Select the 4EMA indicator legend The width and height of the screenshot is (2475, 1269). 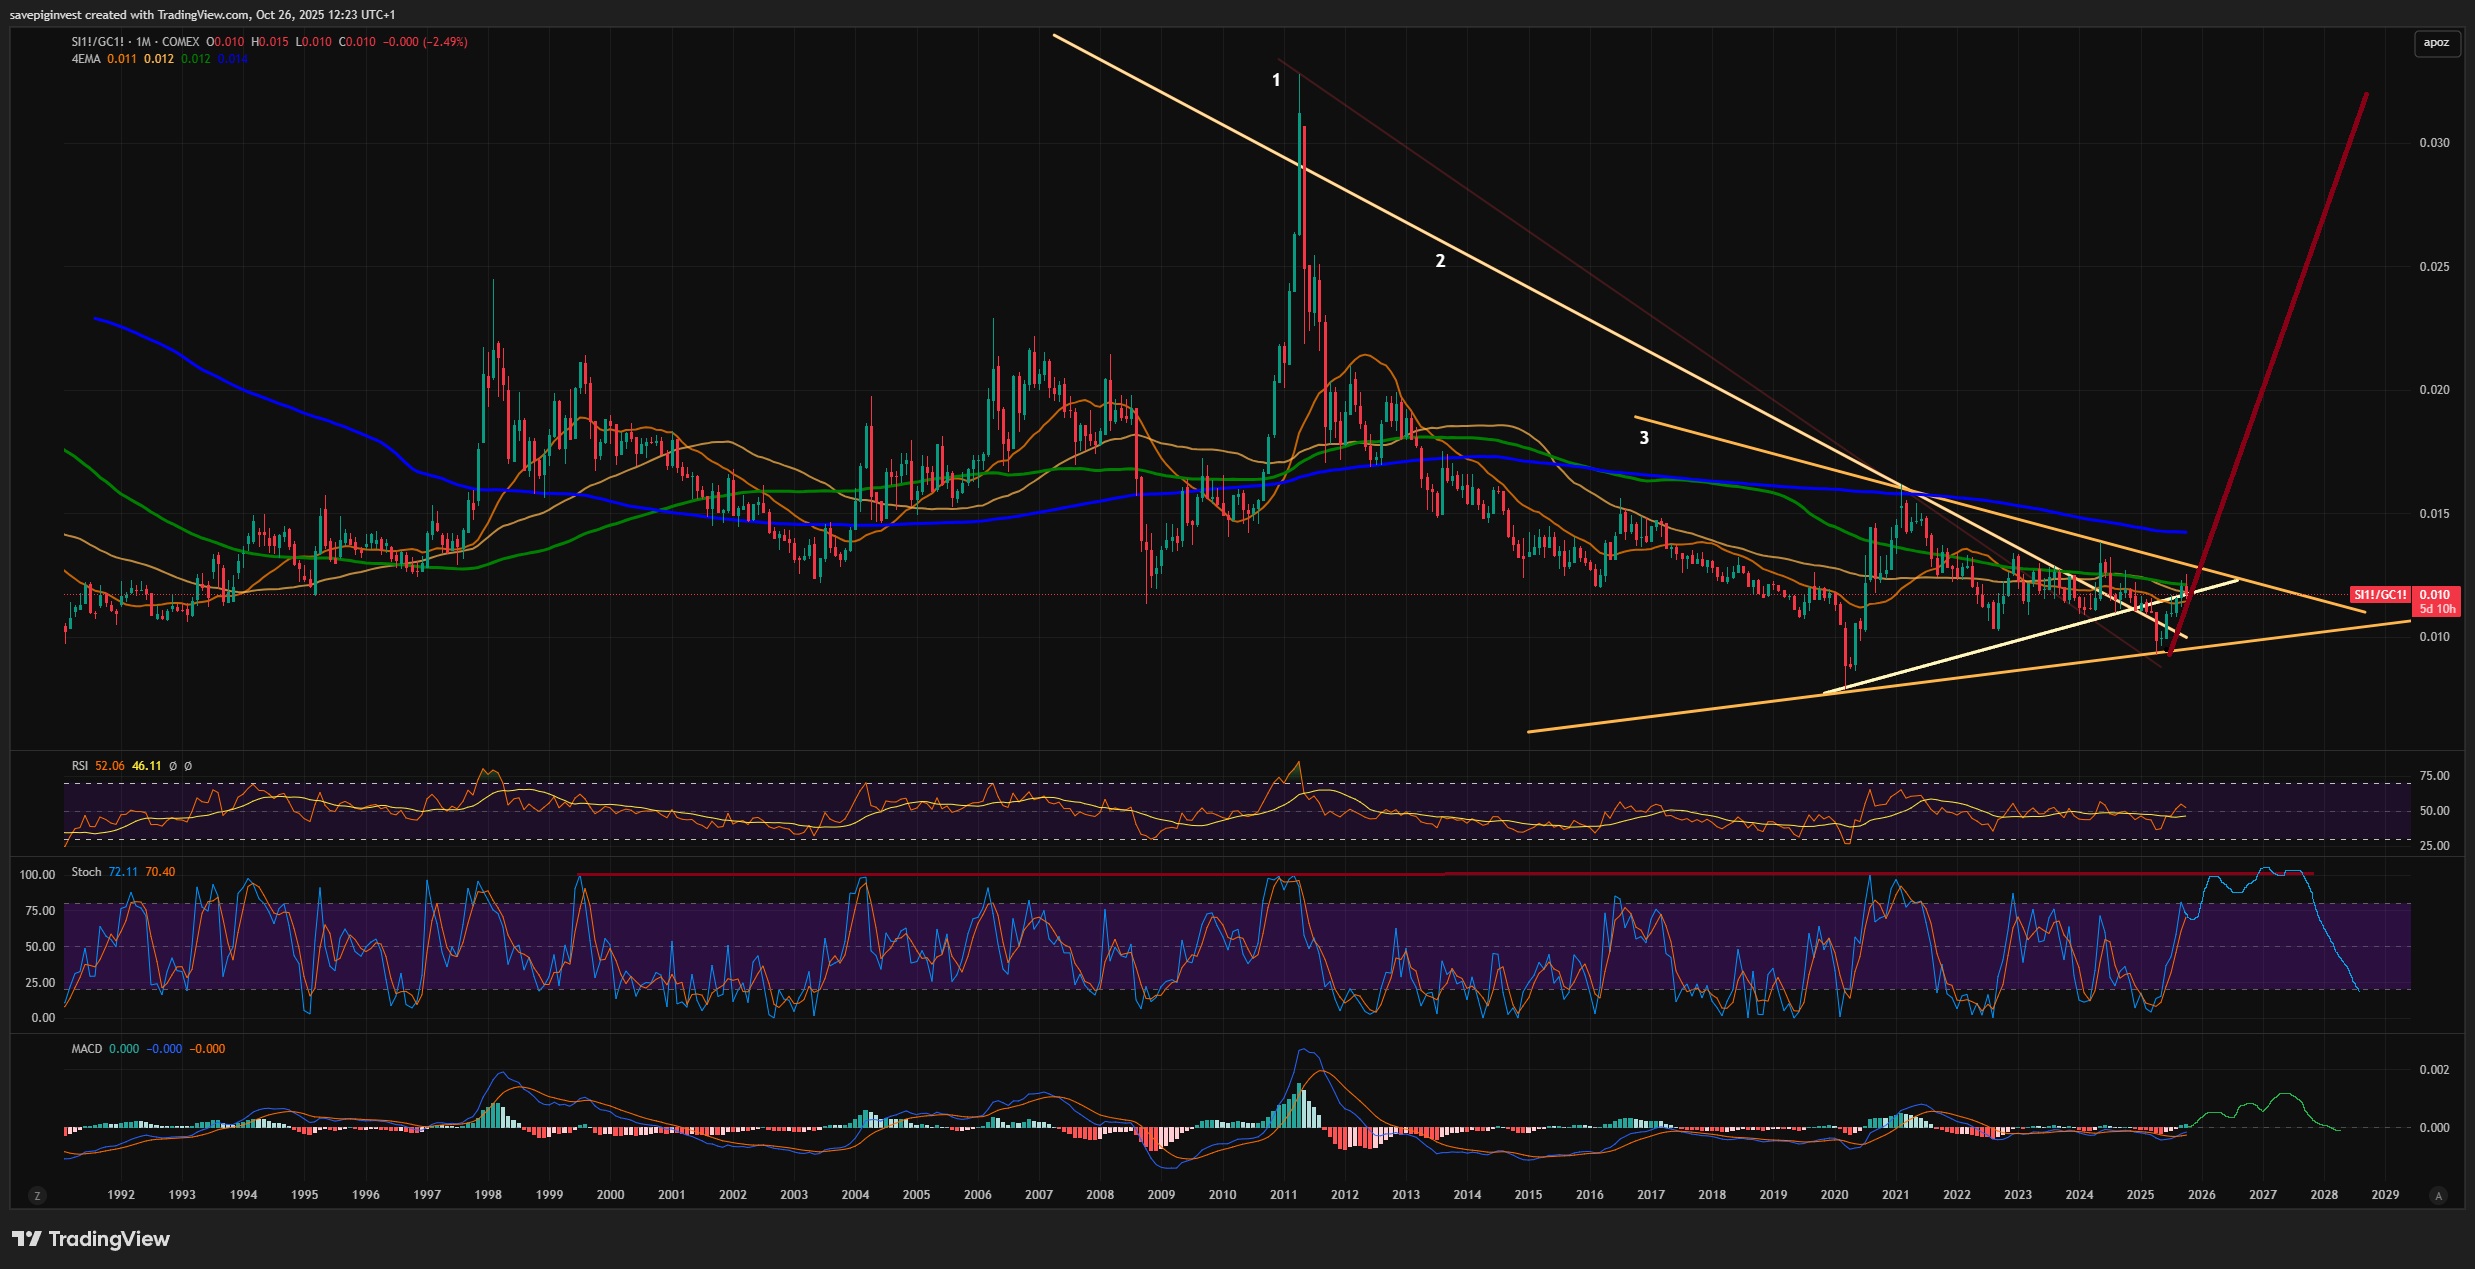(x=86, y=59)
